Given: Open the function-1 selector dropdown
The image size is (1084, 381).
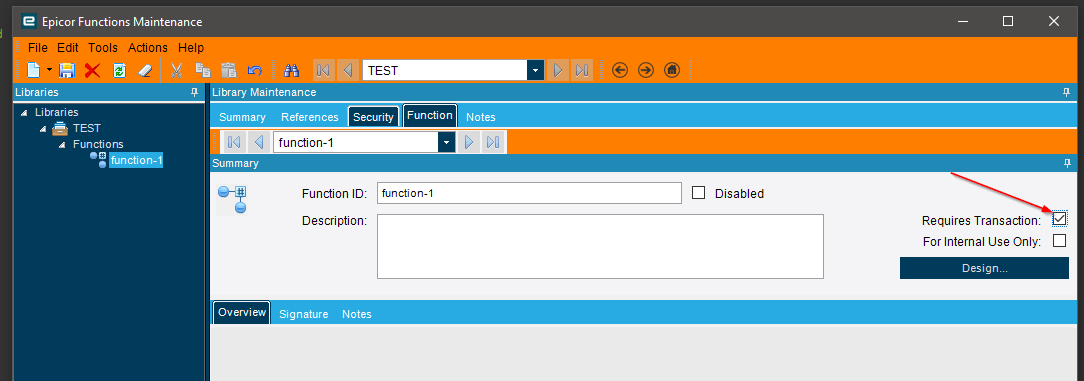Looking at the screenshot, I should pyautogui.click(x=447, y=142).
